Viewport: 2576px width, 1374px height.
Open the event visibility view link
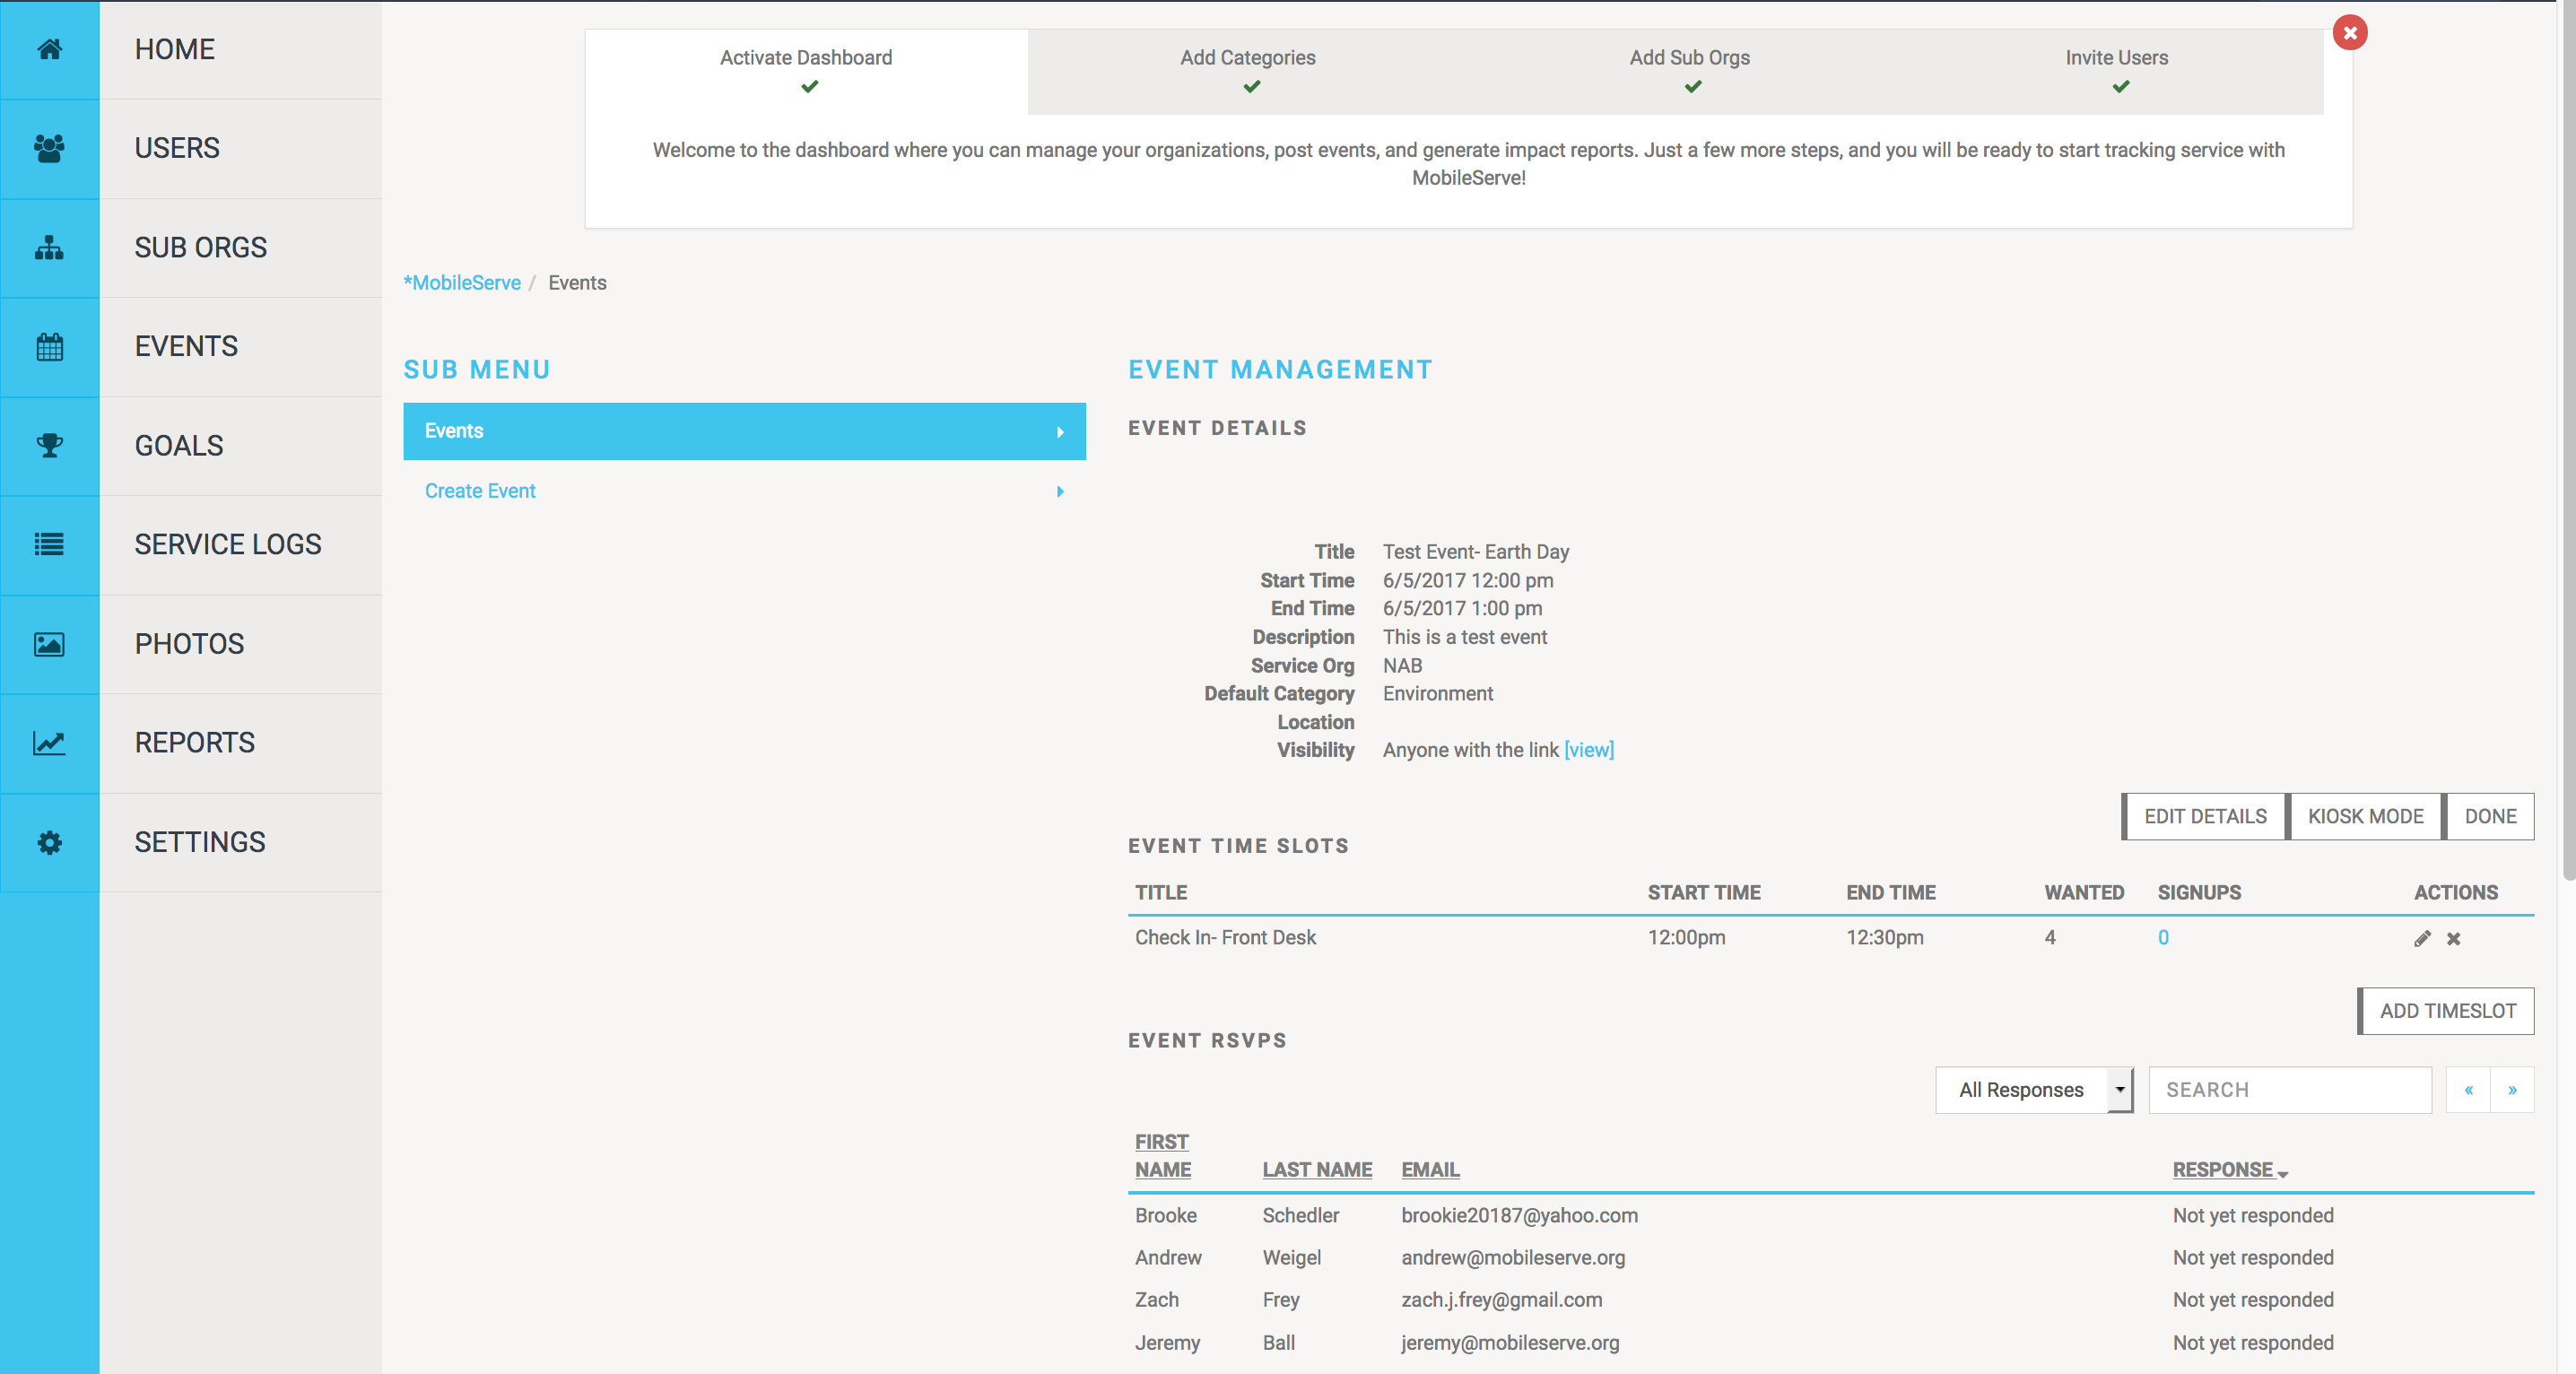[1589, 750]
